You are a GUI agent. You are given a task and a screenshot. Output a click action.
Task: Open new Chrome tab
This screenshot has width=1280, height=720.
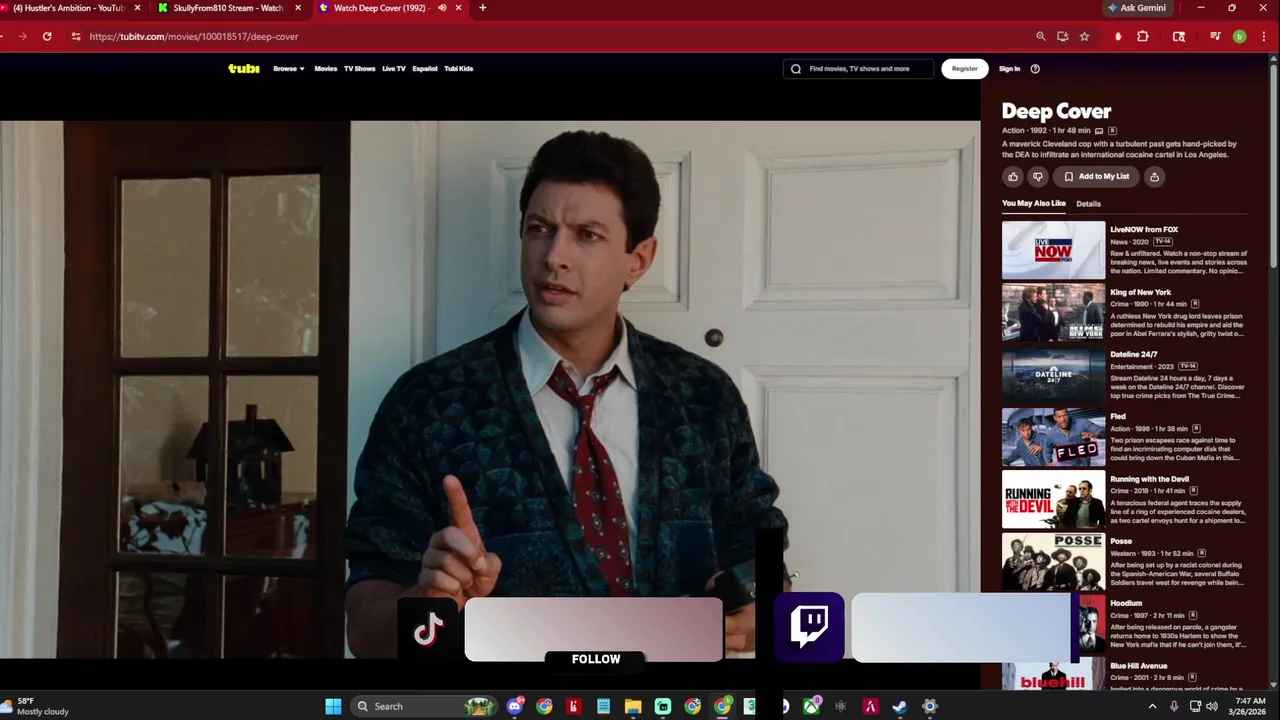tap(483, 8)
